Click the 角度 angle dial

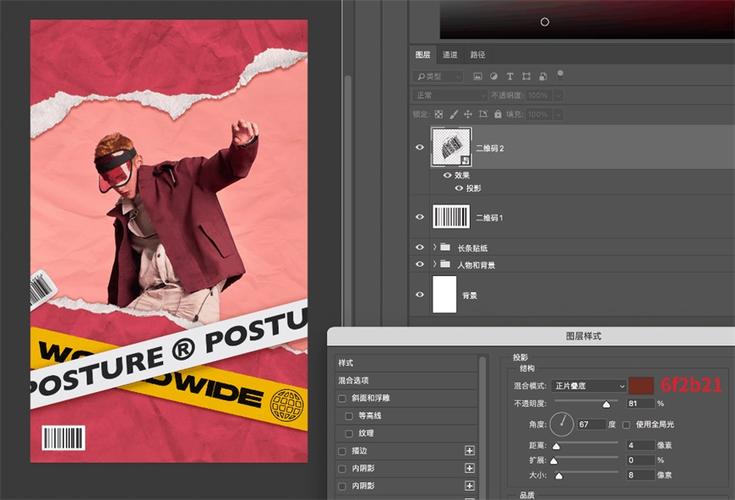point(562,424)
